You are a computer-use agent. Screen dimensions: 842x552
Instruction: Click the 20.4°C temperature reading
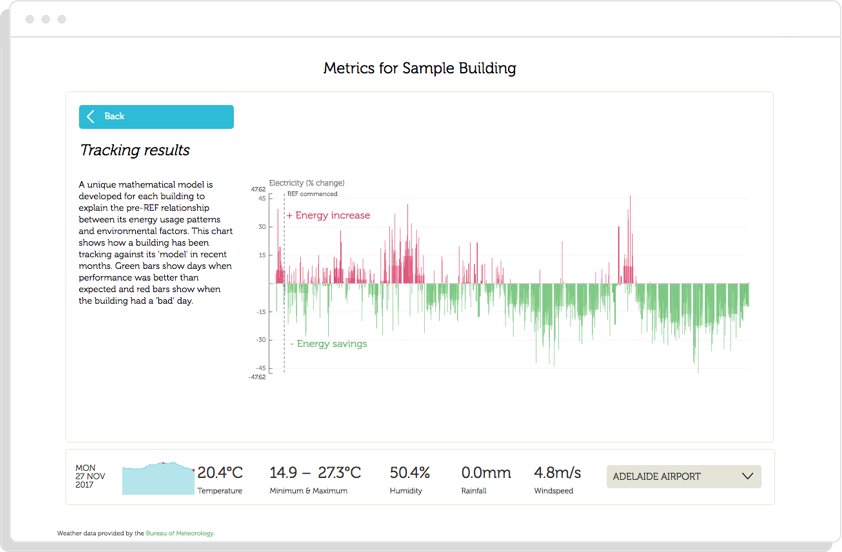[220, 473]
